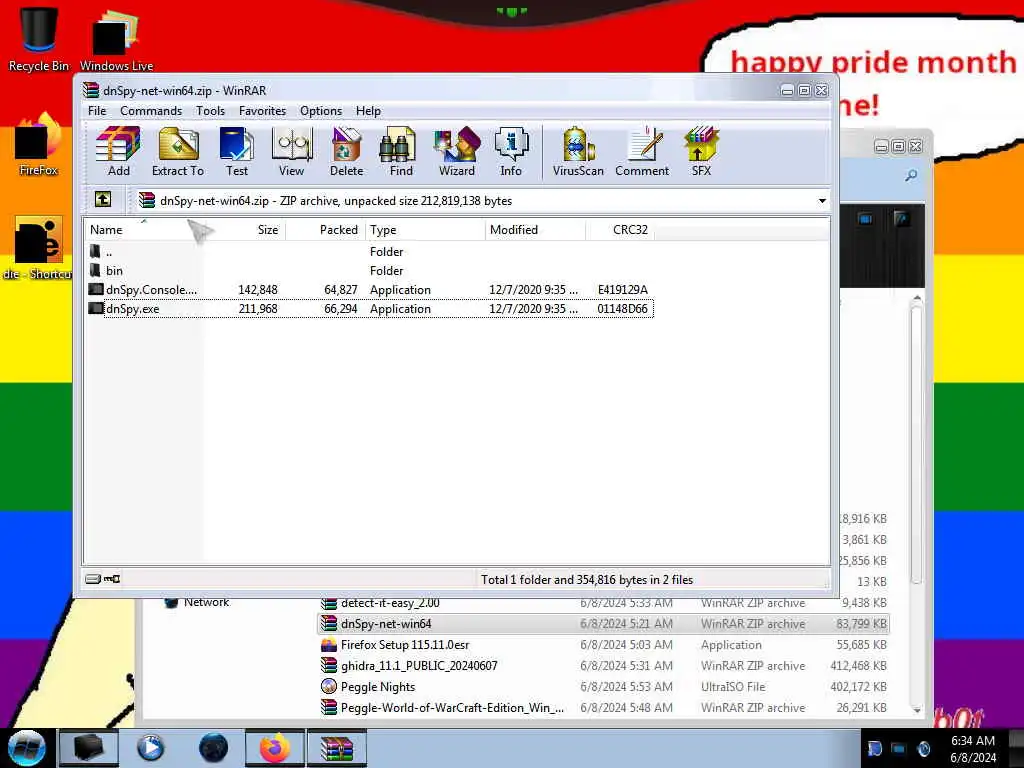Go up one level with the up-arrow icon
This screenshot has height=768, width=1024.
(103, 200)
